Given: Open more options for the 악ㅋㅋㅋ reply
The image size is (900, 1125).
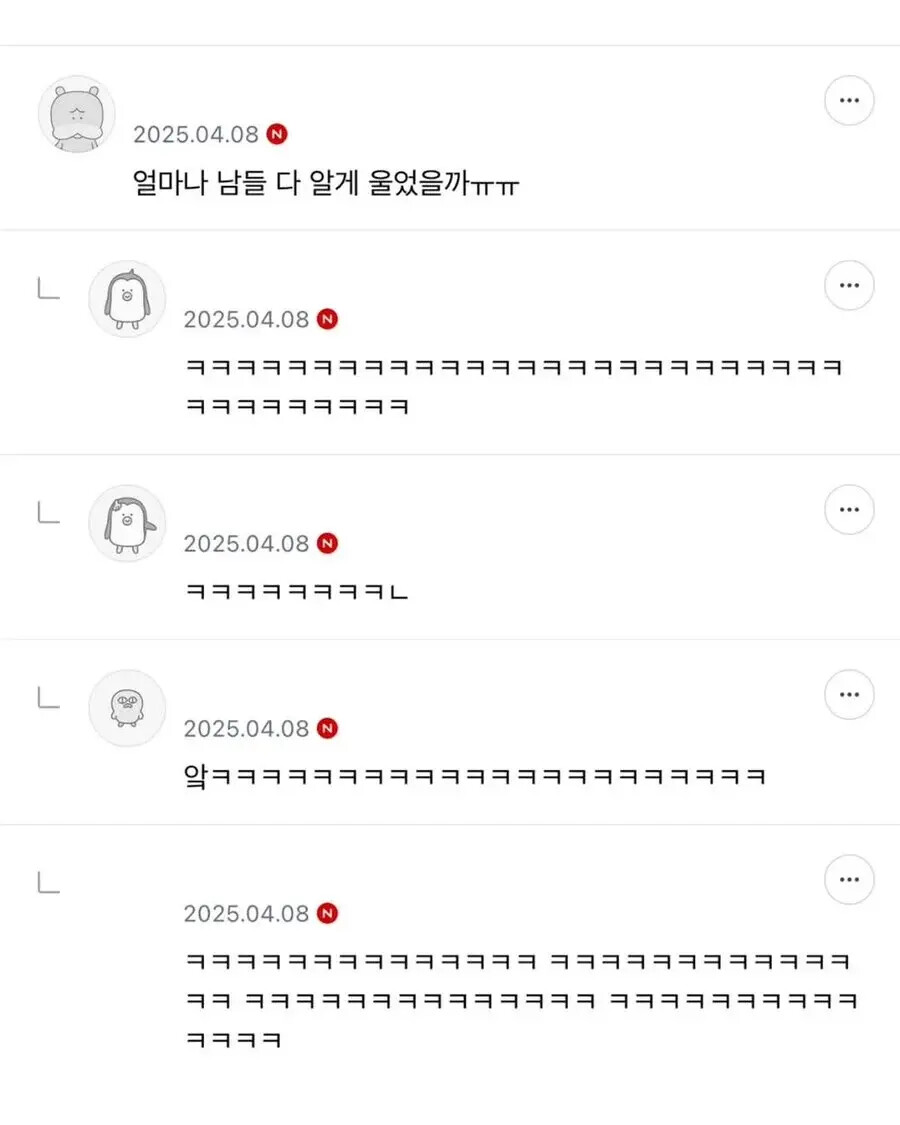Looking at the screenshot, I should coord(849,695).
